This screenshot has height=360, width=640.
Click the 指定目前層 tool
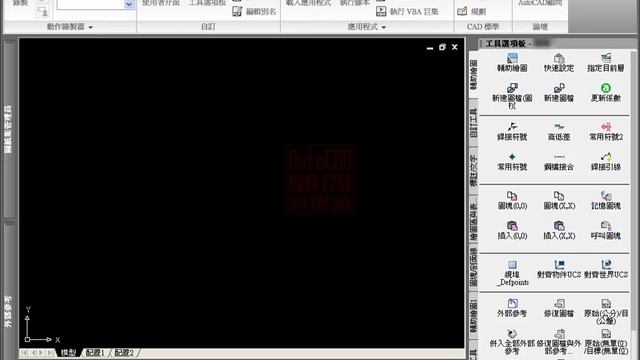pyautogui.click(x=606, y=63)
